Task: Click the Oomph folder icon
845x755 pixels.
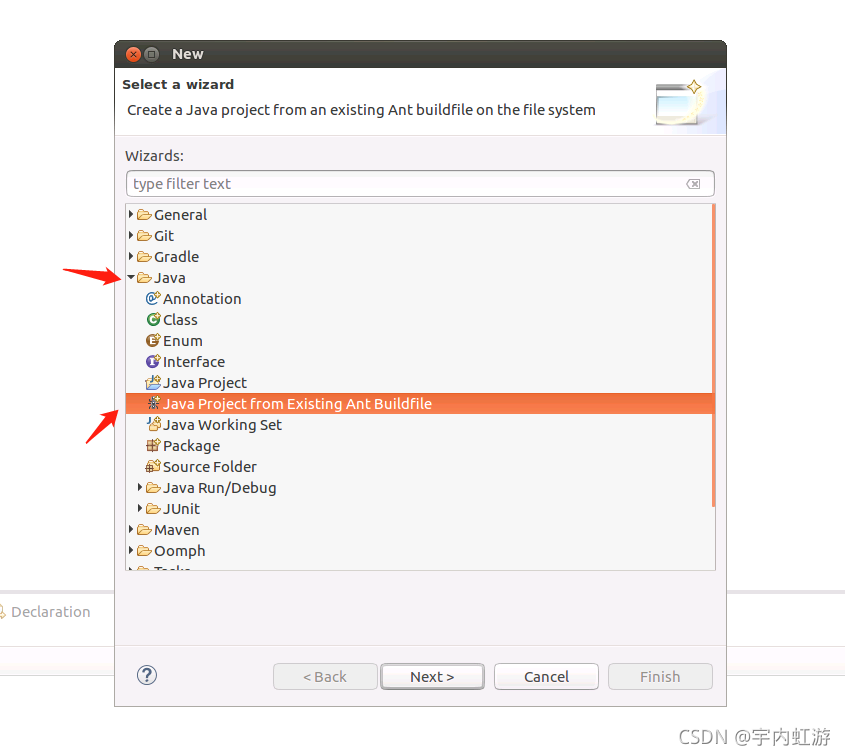Action: point(144,551)
